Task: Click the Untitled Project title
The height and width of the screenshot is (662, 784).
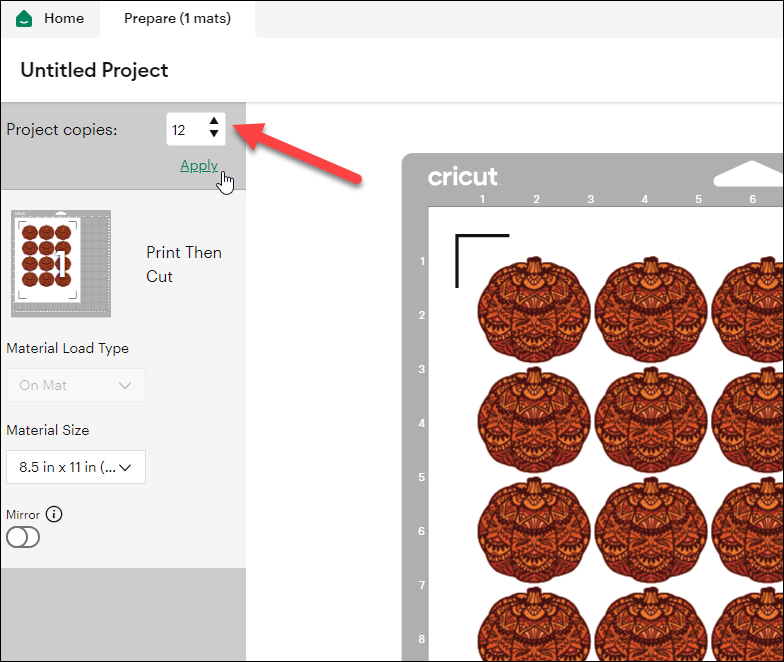Action: [x=94, y=70]
